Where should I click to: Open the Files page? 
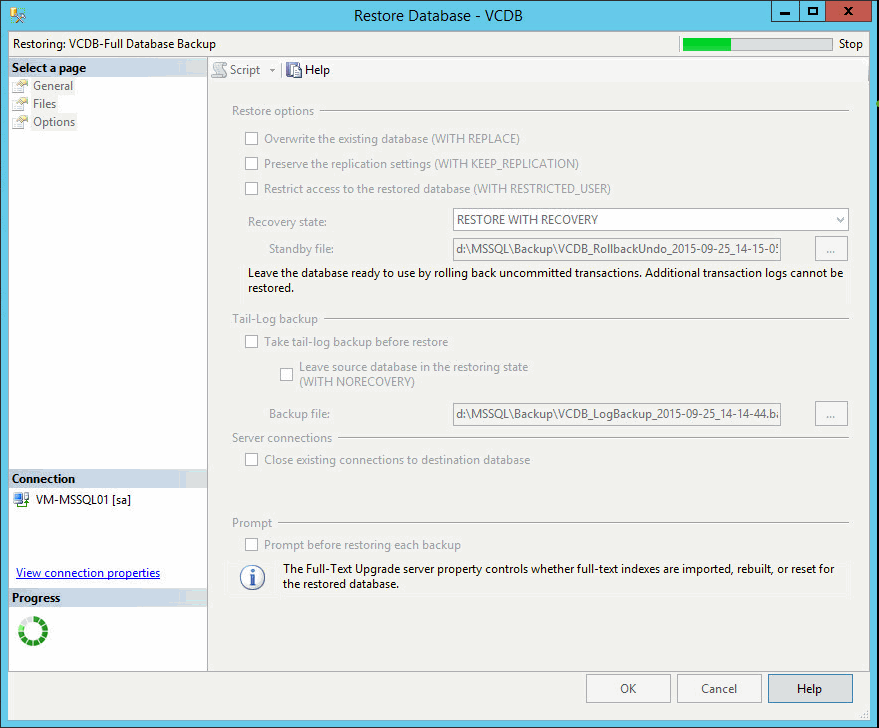[x=45, y=104]
